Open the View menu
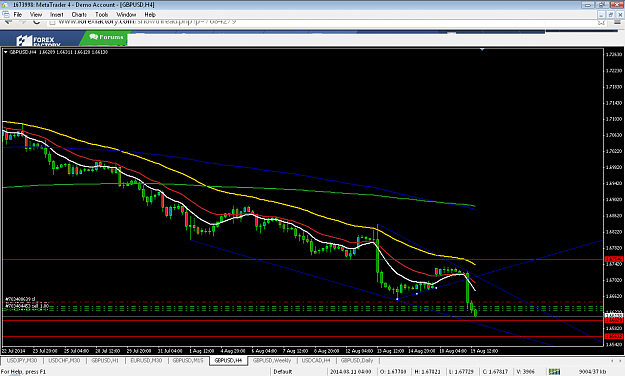Screen dimensions: 625x376 (x=36, y=14)
